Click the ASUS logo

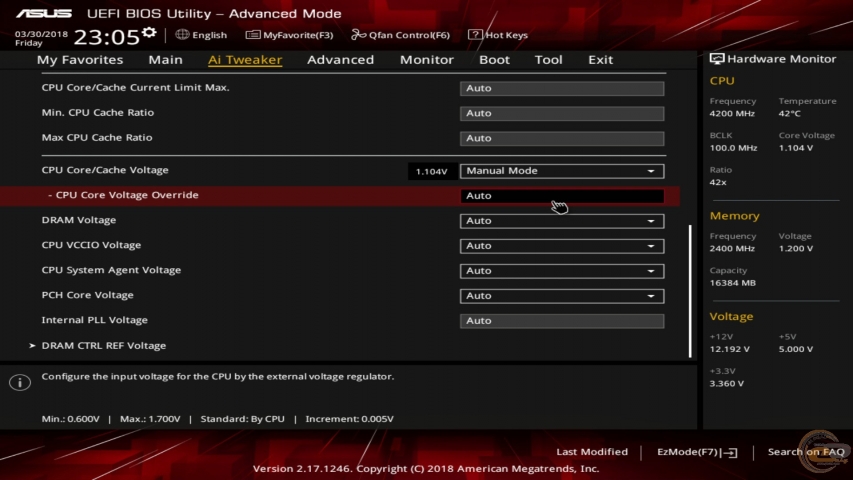44,14
